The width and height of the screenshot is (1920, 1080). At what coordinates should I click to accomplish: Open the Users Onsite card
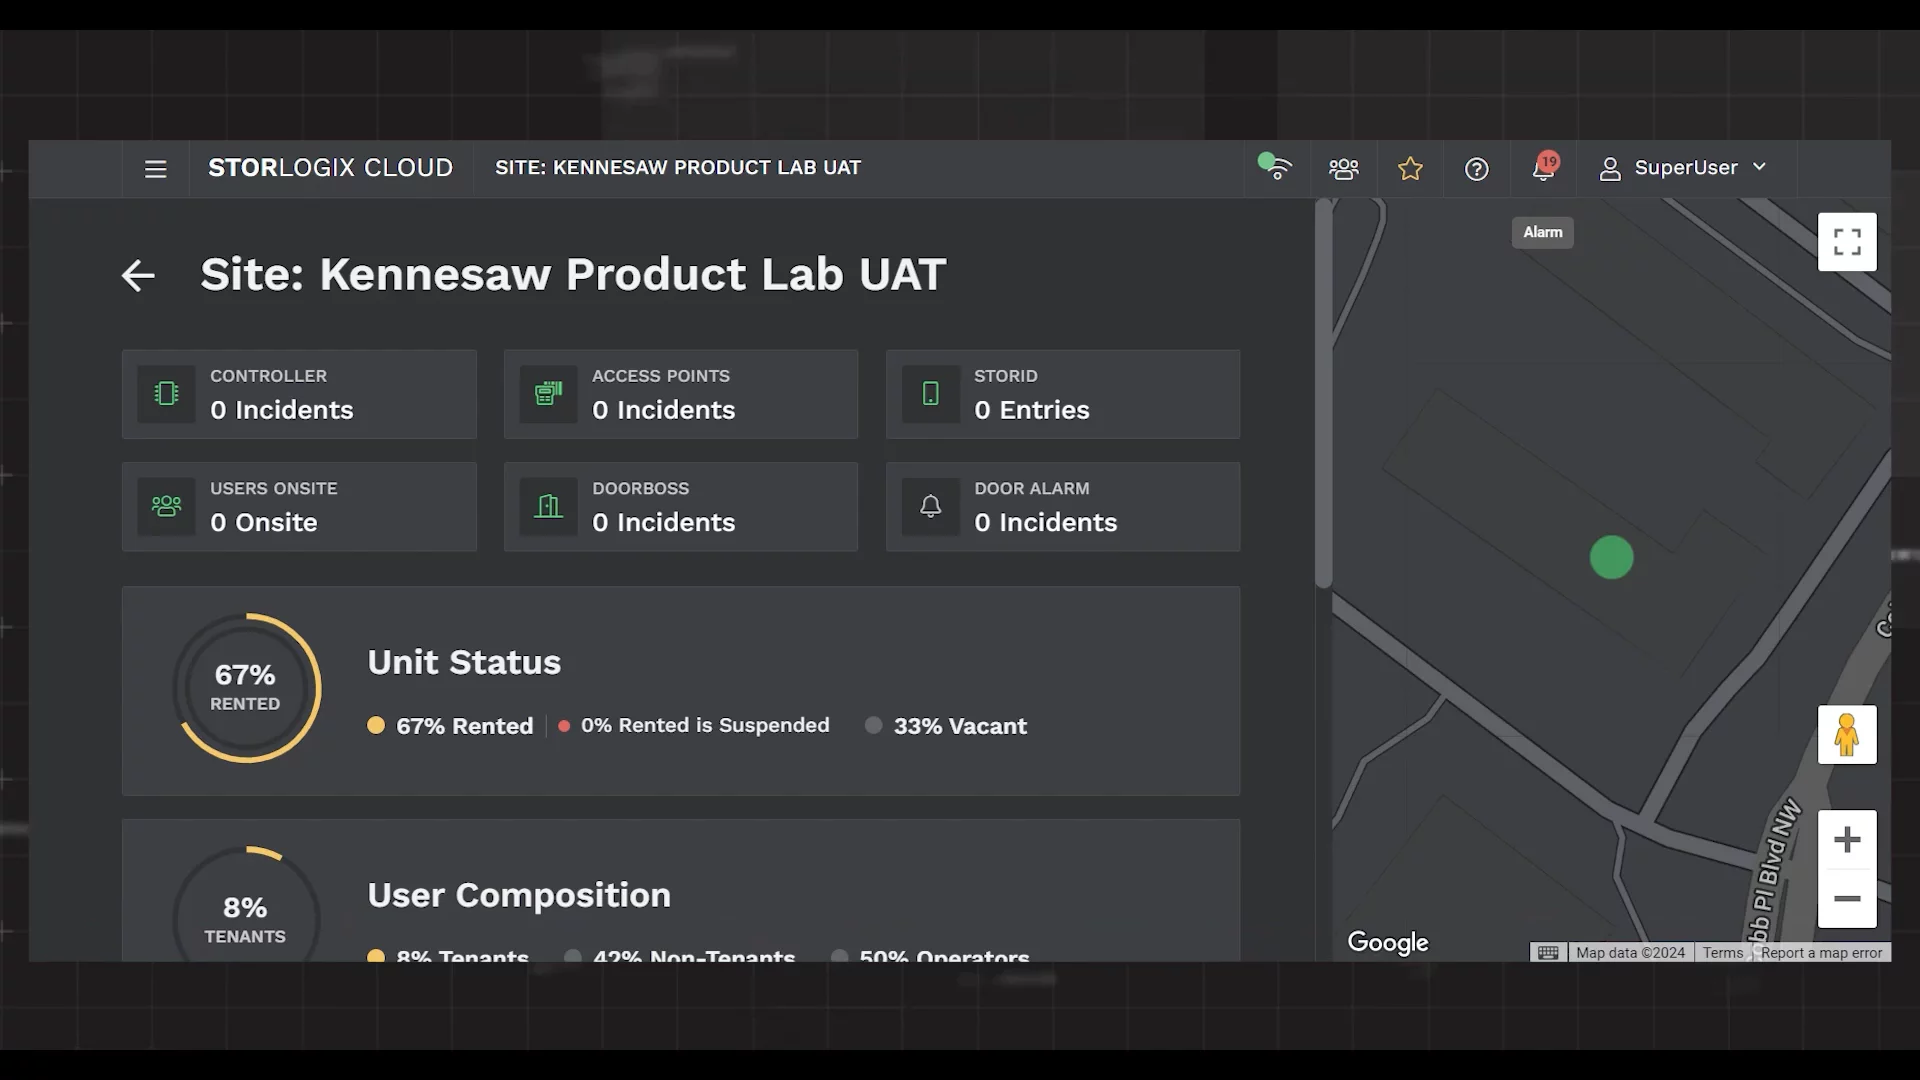[x=299, y=507]
